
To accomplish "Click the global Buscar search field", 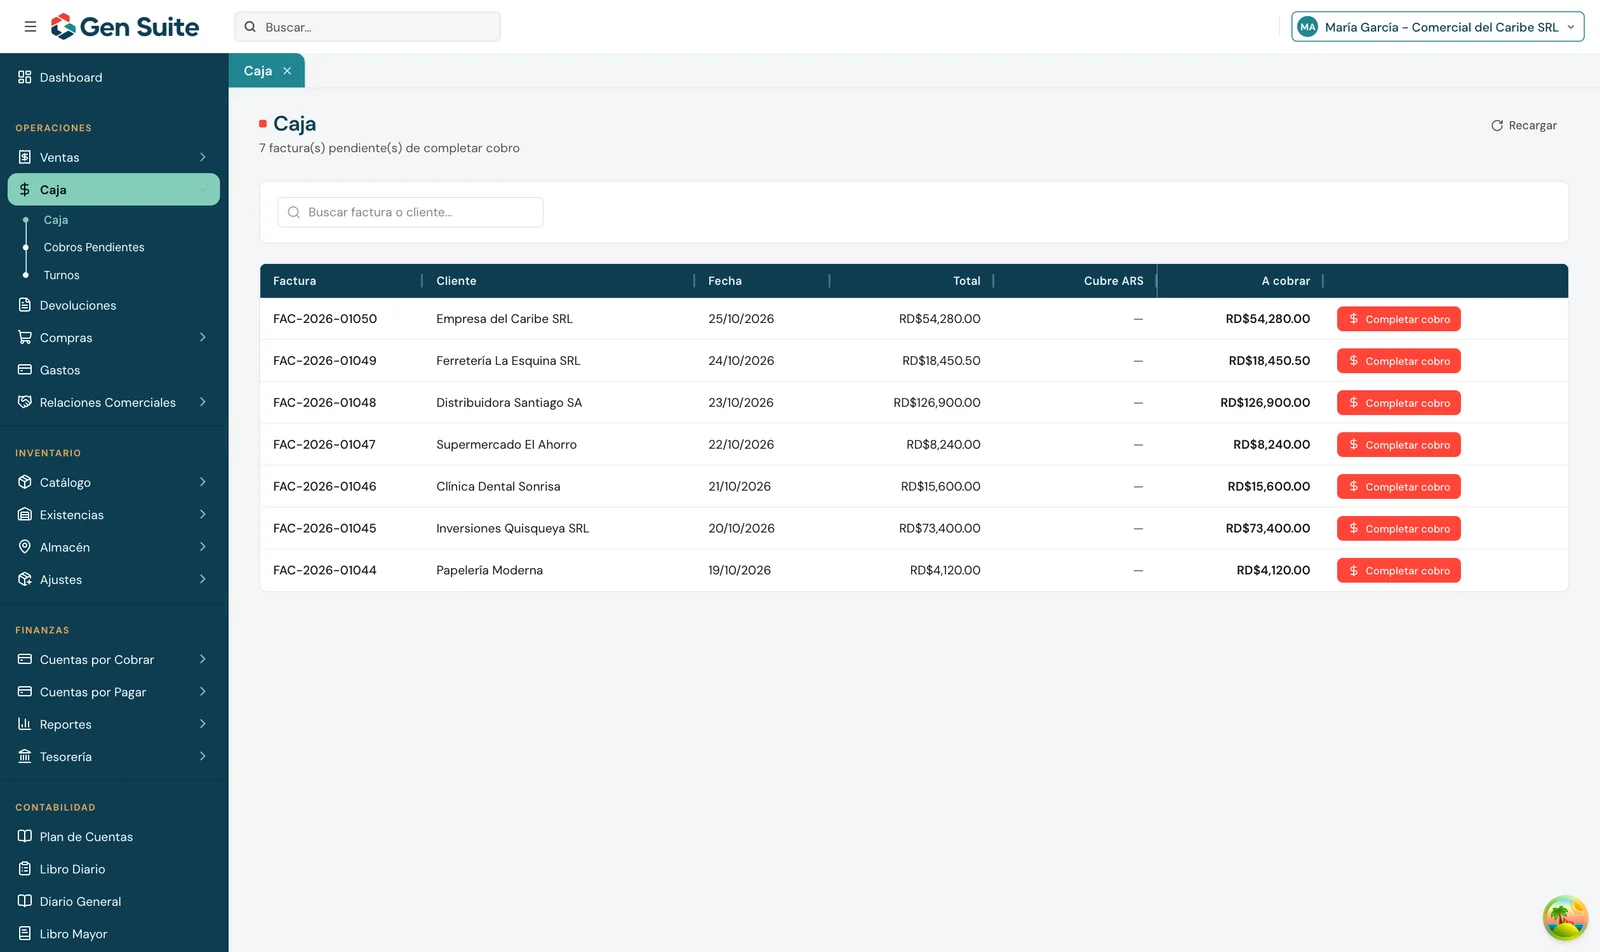I will (367, 27).
